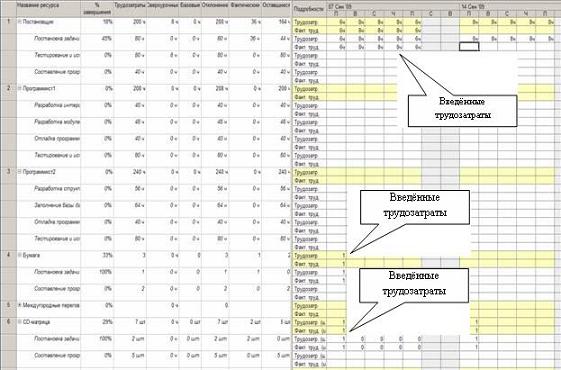
Task: Collapse the CD-матрица resource group
Action: click(x=20, y=322)
